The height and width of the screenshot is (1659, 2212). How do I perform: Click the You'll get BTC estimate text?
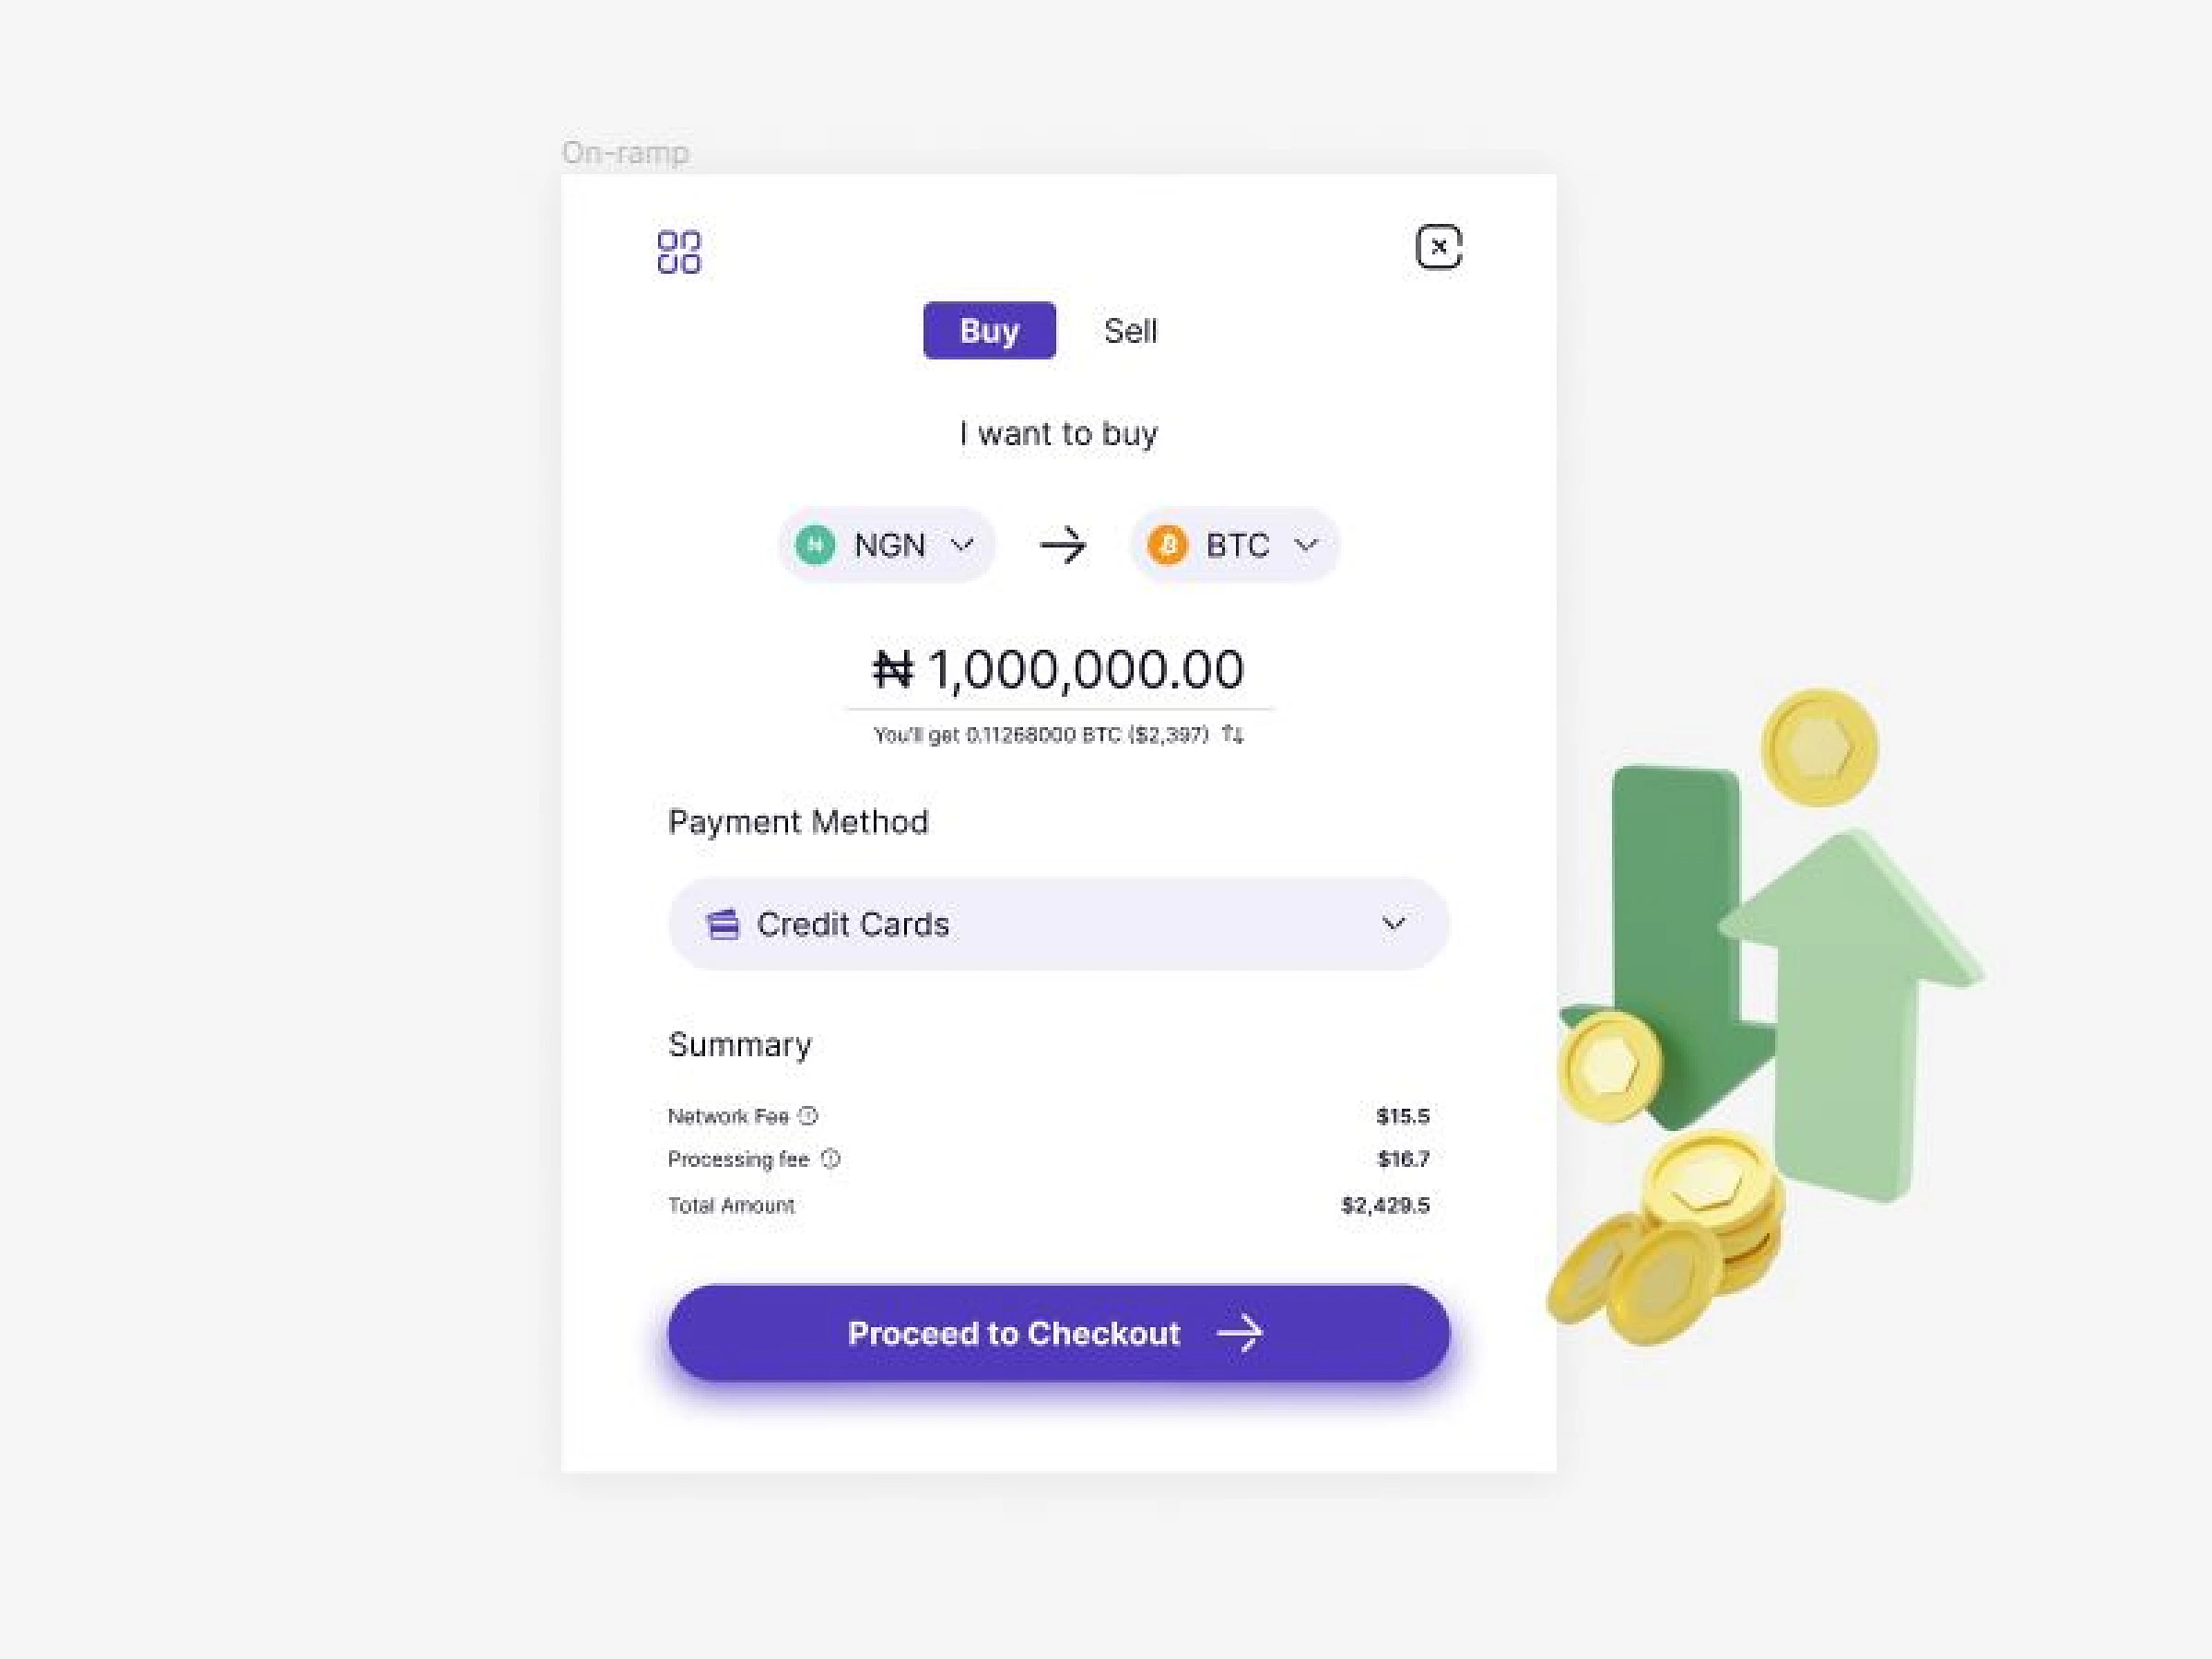[x=1041, y=735]
